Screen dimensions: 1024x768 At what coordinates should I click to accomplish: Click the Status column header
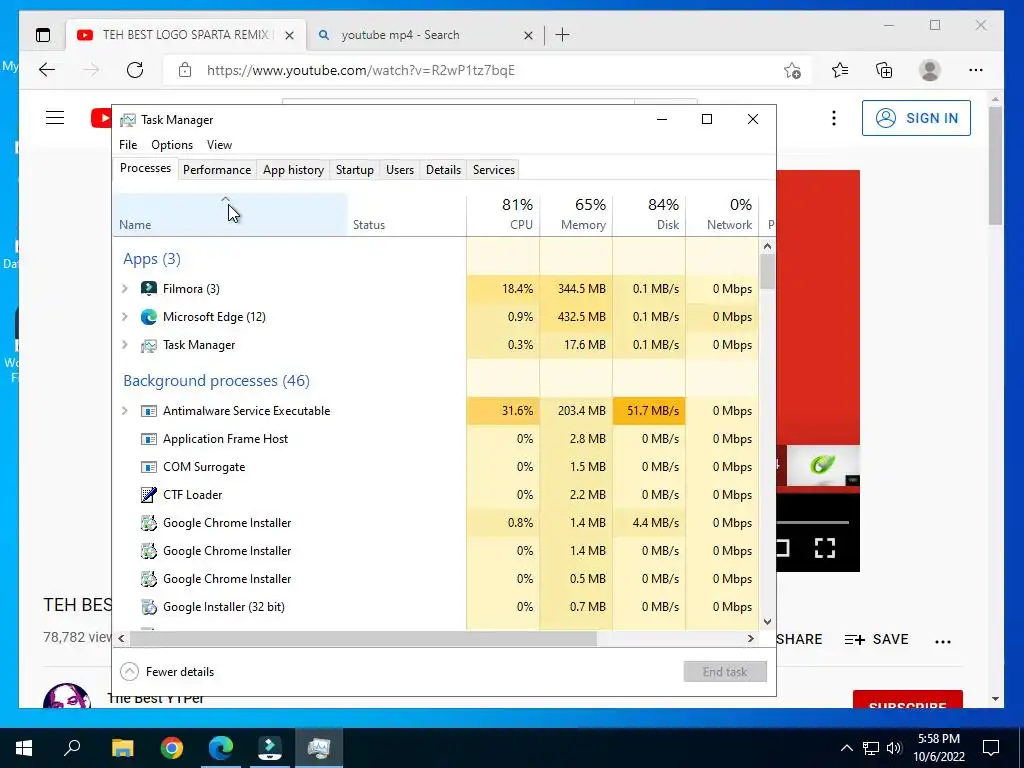pyautogui.click(x=407, y=215)
